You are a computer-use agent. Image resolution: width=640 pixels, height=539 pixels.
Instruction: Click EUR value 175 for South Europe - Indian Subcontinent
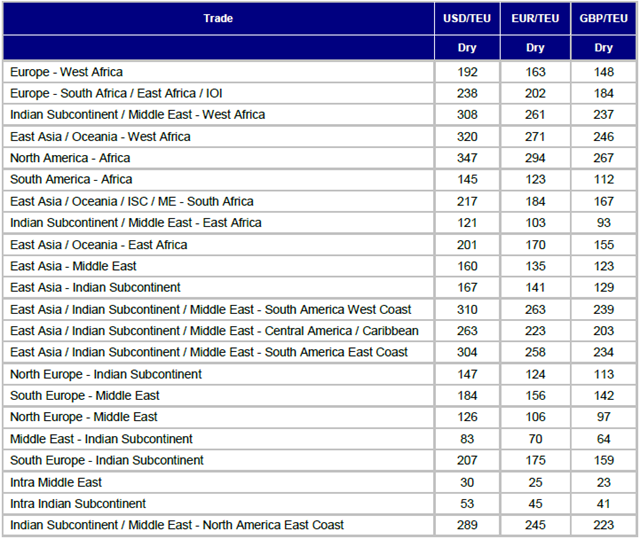[535, 460]
